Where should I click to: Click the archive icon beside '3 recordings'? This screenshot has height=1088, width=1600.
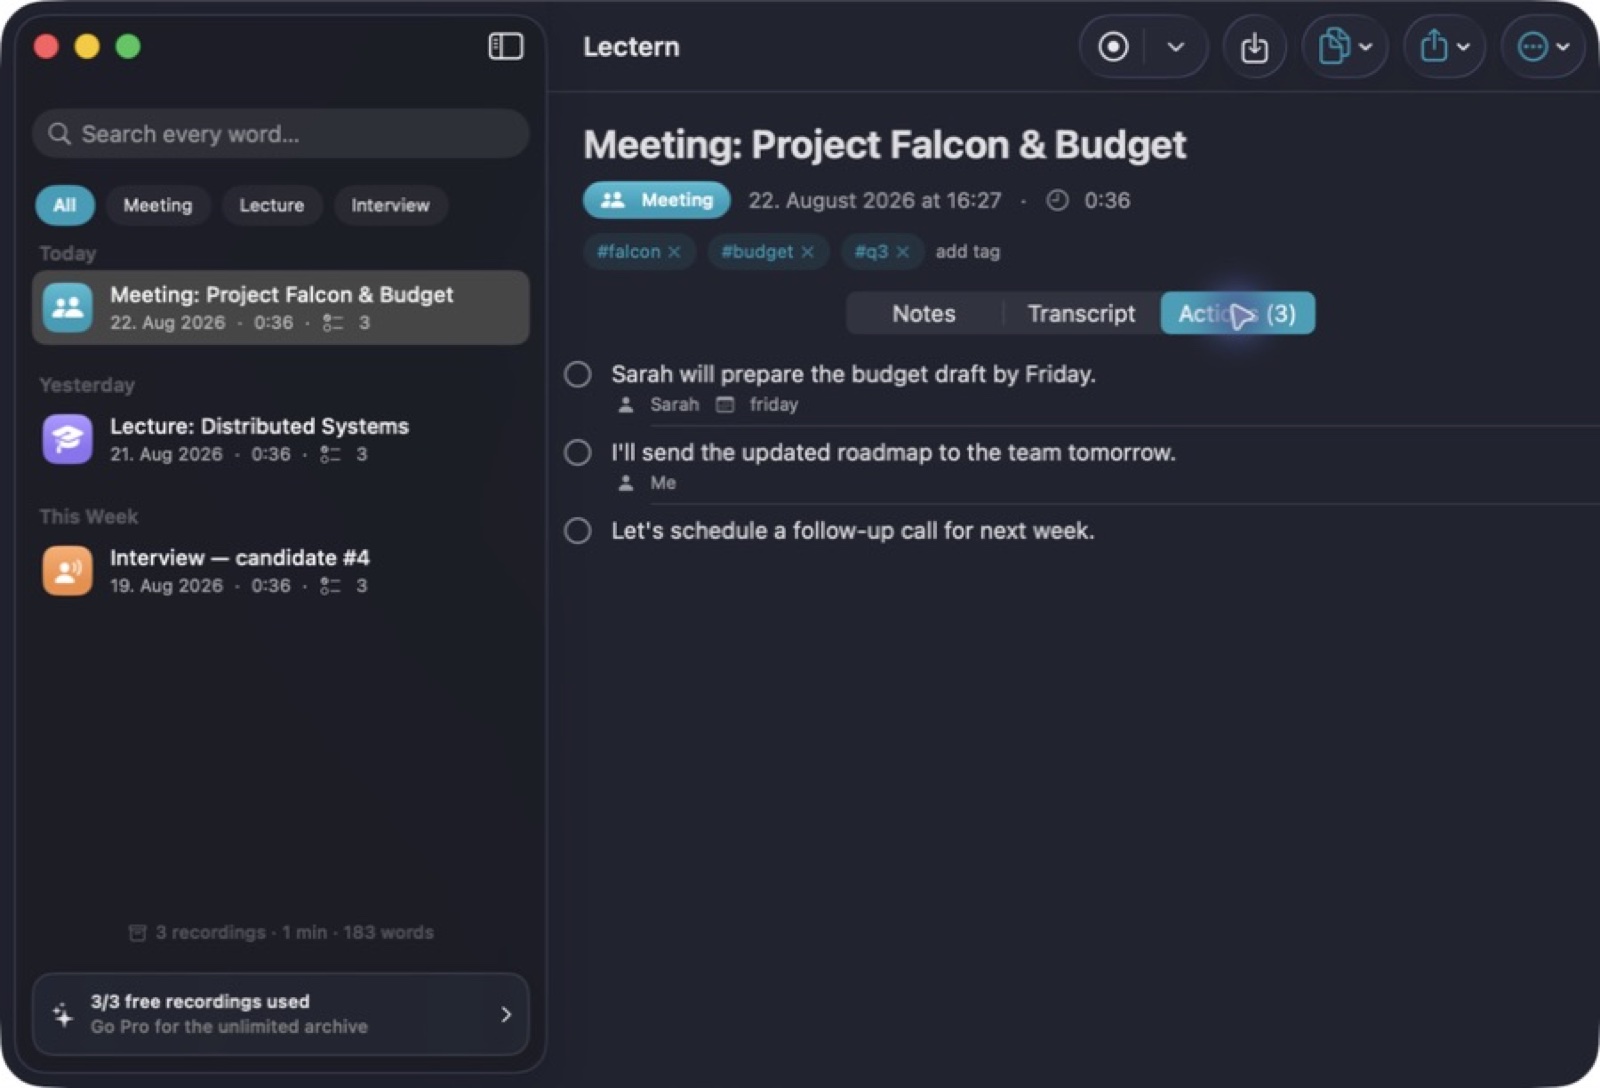pos(138,933)
